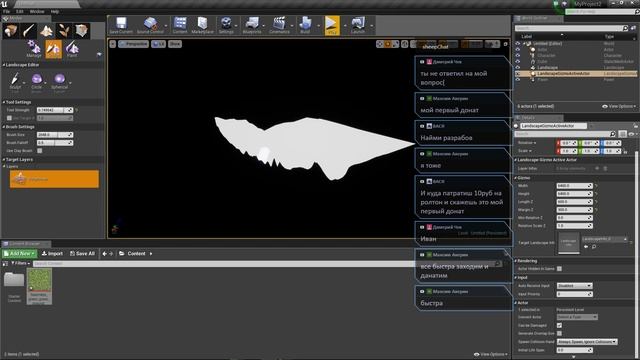
Task: Select the landscape Sculpt tab
Action: tap(53, 49)
